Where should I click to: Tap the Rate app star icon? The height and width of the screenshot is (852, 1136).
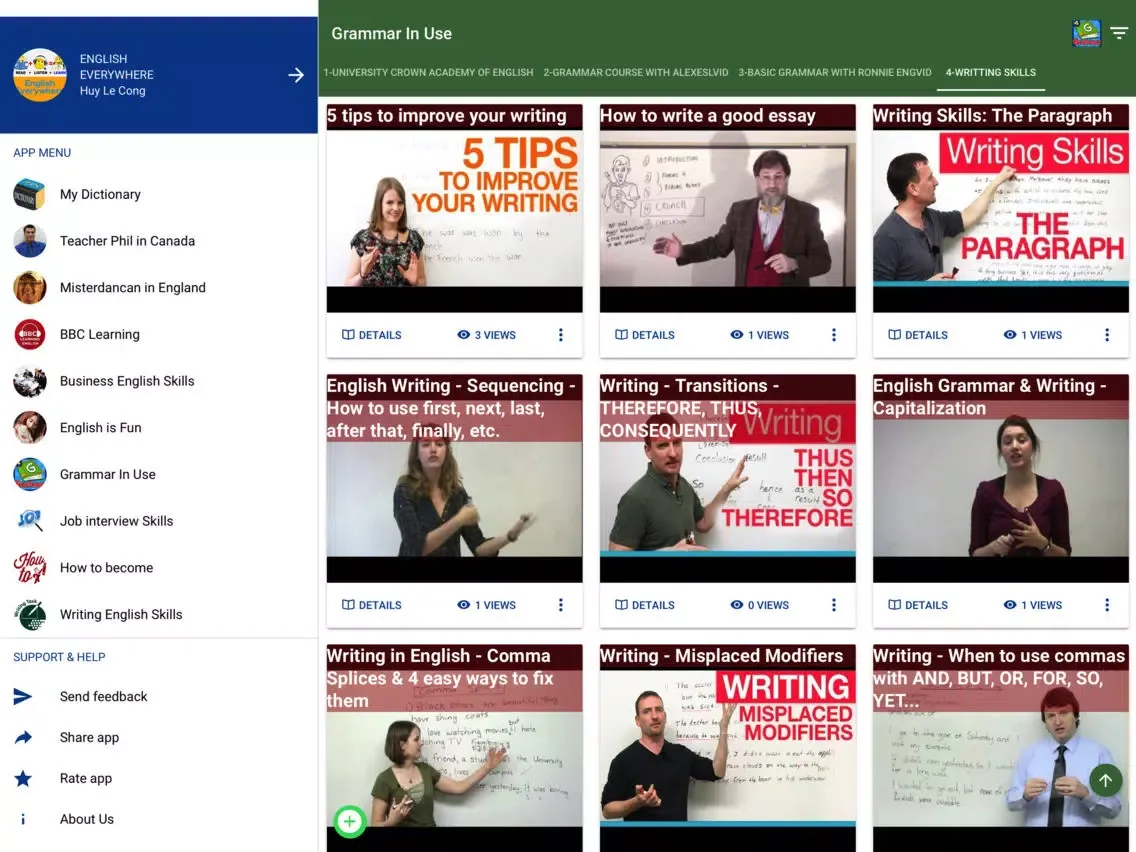tap(23, 778)
